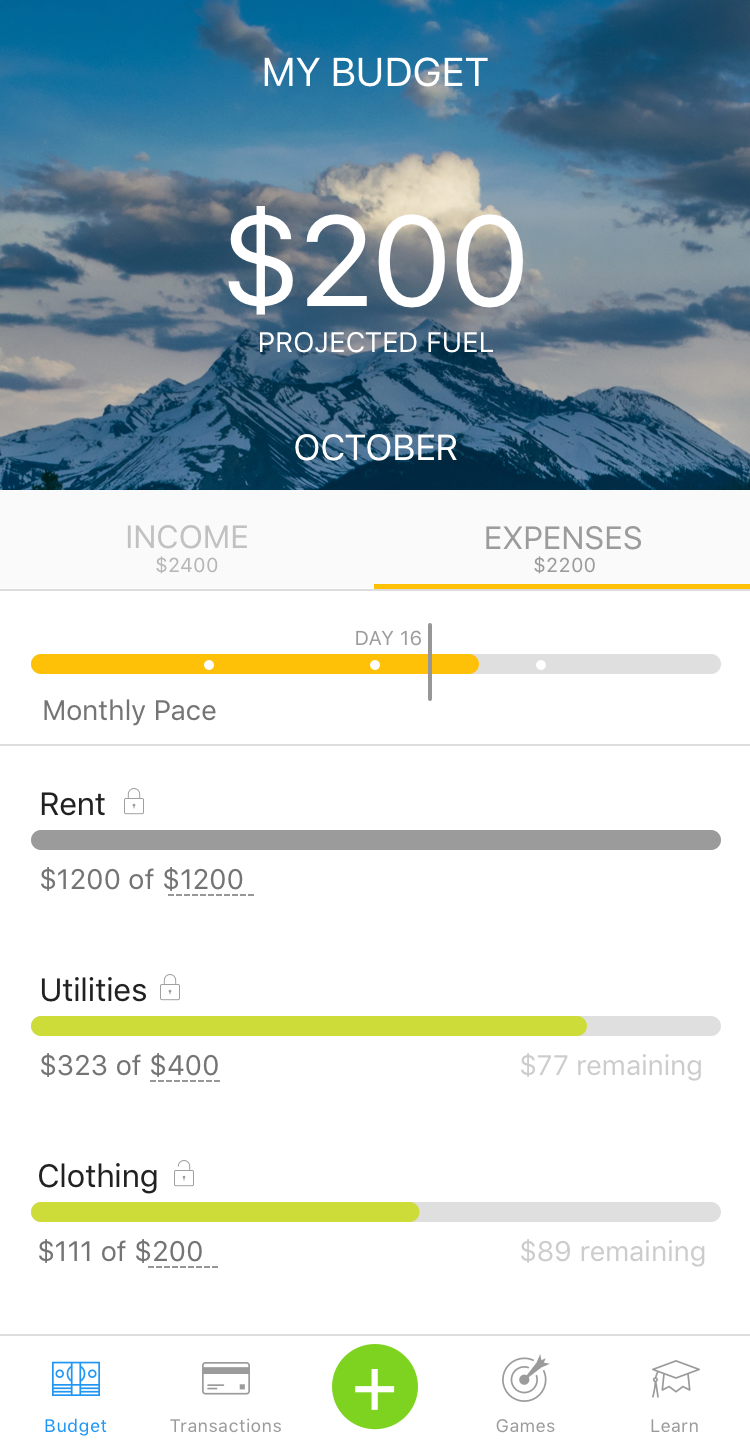The image size is (750, 1440).
Task: Select the Expenses tab
Action: pyautogui.click(x=563, y=547)
